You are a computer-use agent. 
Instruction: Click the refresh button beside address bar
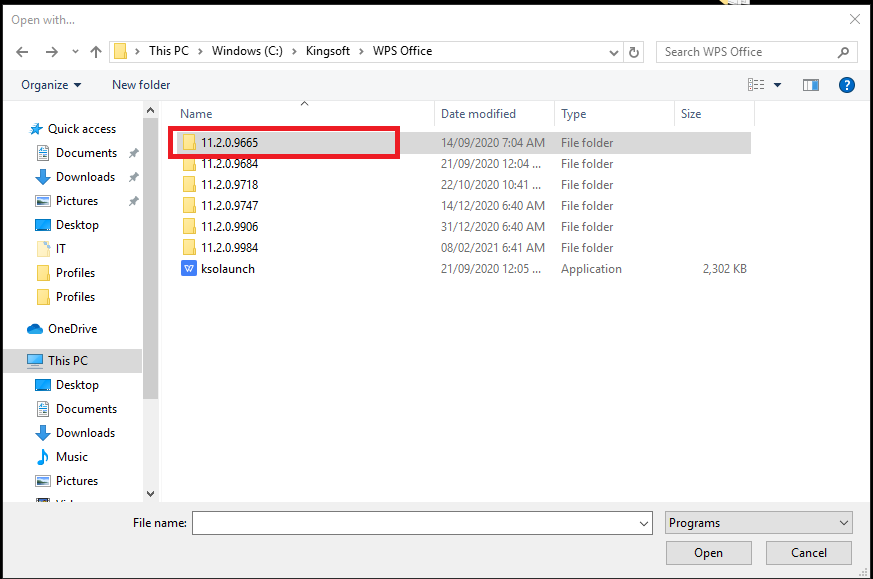coord(634,52)
